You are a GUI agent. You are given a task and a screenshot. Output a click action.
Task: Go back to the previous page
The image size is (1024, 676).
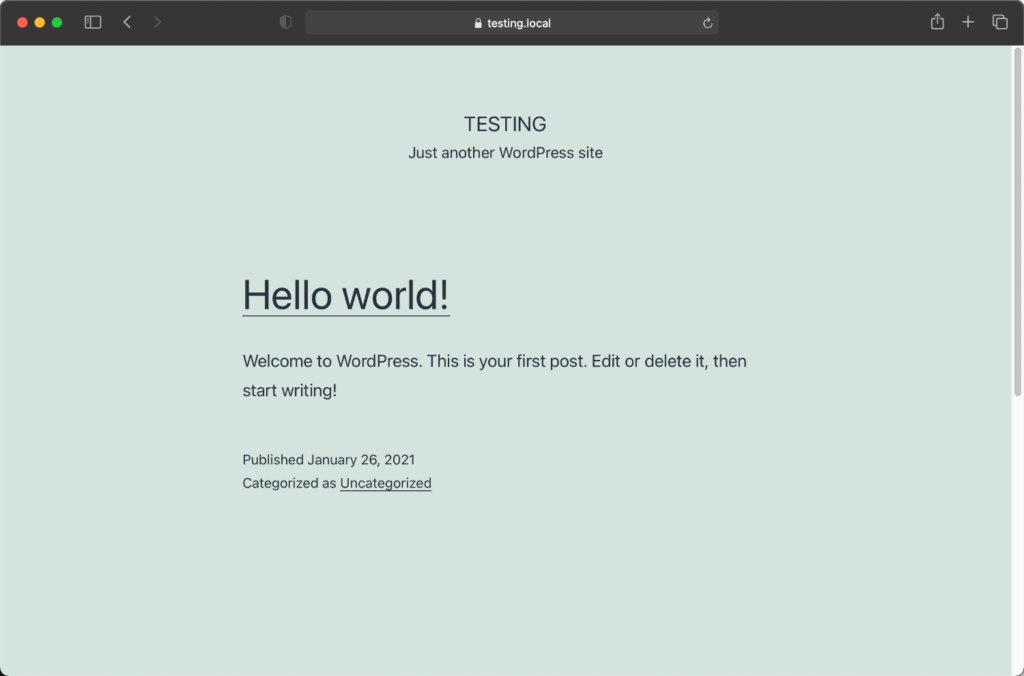(127, 22)
